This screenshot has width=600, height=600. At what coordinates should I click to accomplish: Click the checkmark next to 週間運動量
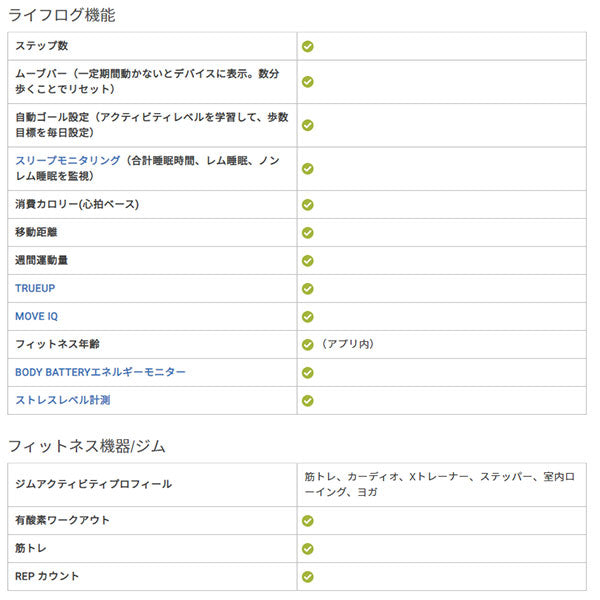pos(308,260)
